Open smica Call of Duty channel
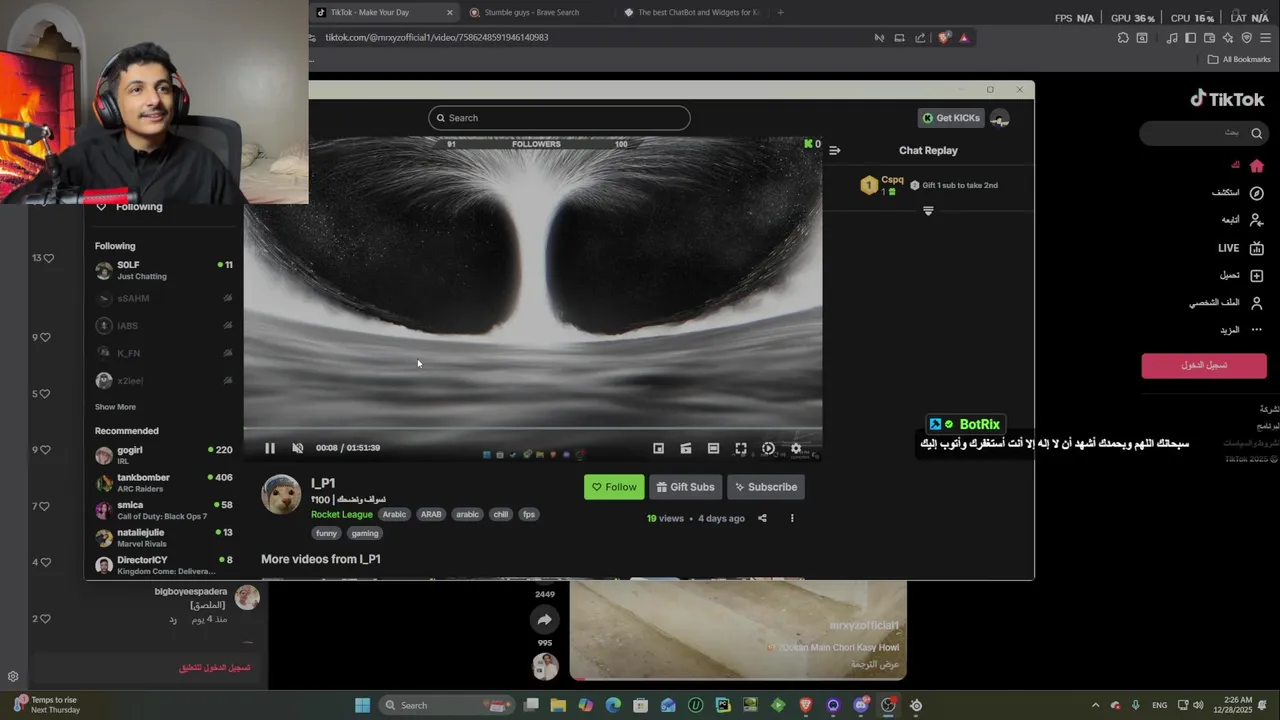 [164, 510]
